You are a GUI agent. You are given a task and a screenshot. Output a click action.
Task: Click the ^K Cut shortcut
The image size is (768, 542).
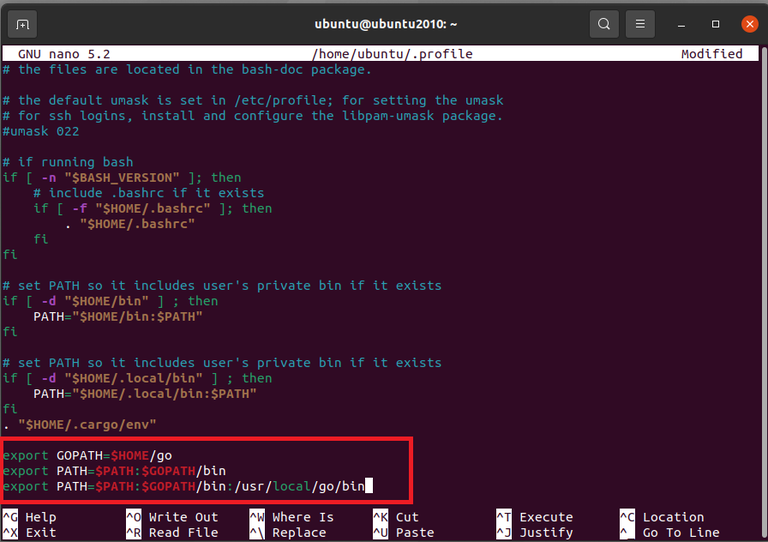click(x=396, y=517)
